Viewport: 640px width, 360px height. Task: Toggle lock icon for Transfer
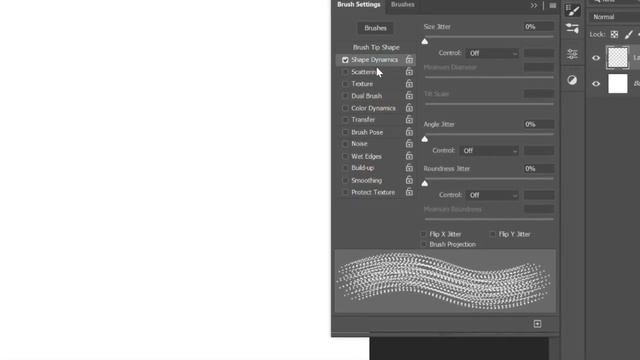click(x=409, y=120)
